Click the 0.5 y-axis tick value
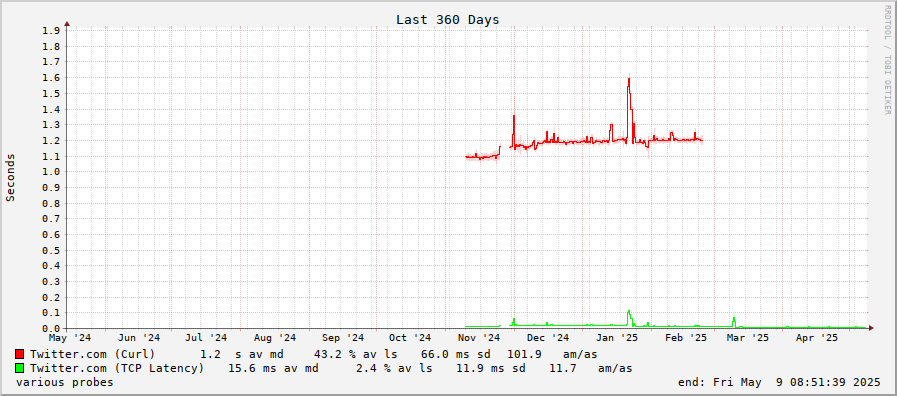Viewport: 897px width, 396px height. point(51,250)
